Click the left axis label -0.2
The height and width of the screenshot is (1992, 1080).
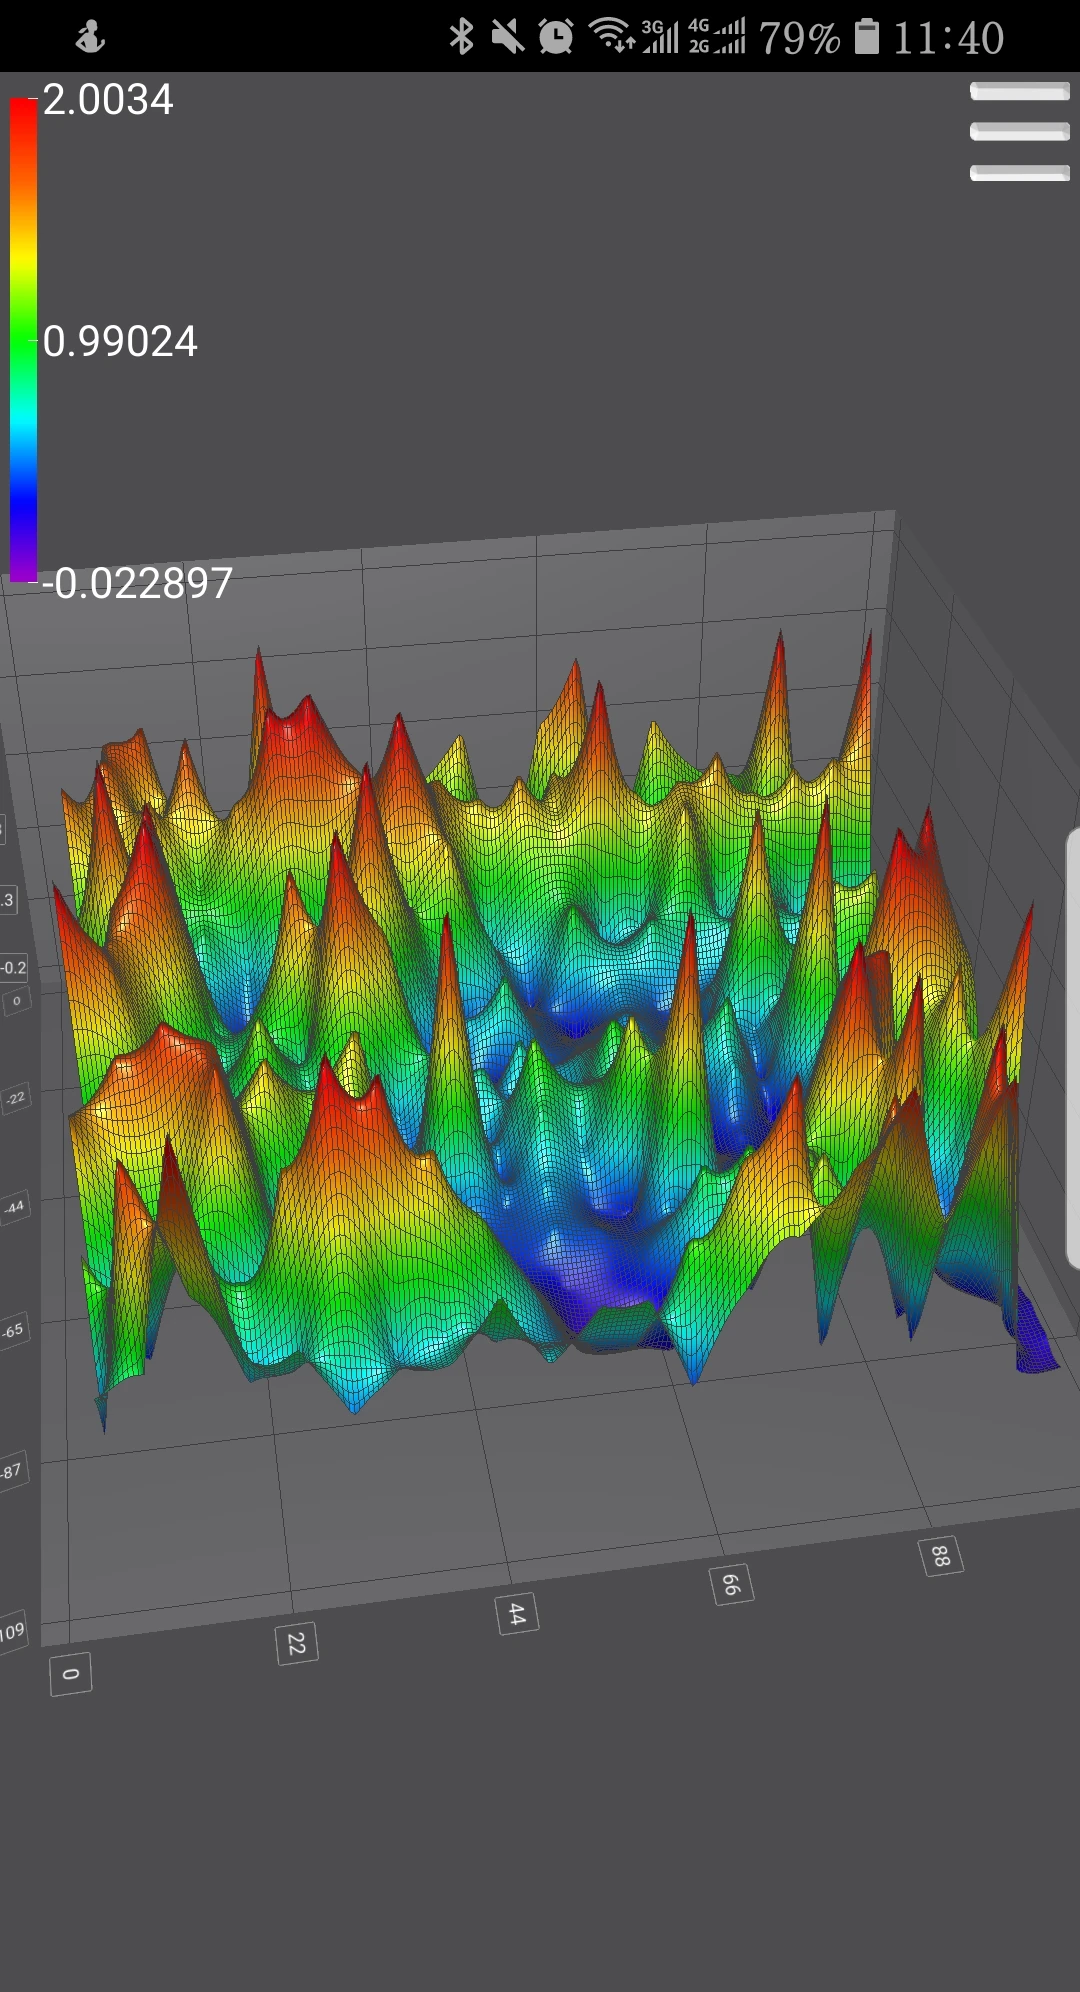point(14,967)
